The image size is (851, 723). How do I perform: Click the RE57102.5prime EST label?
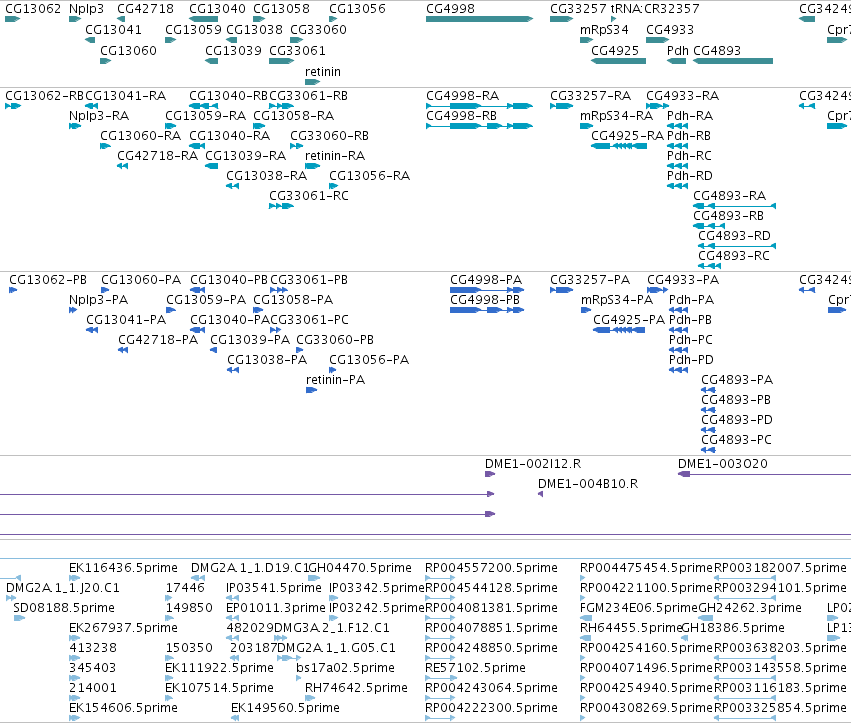click(x=475, y=668)
